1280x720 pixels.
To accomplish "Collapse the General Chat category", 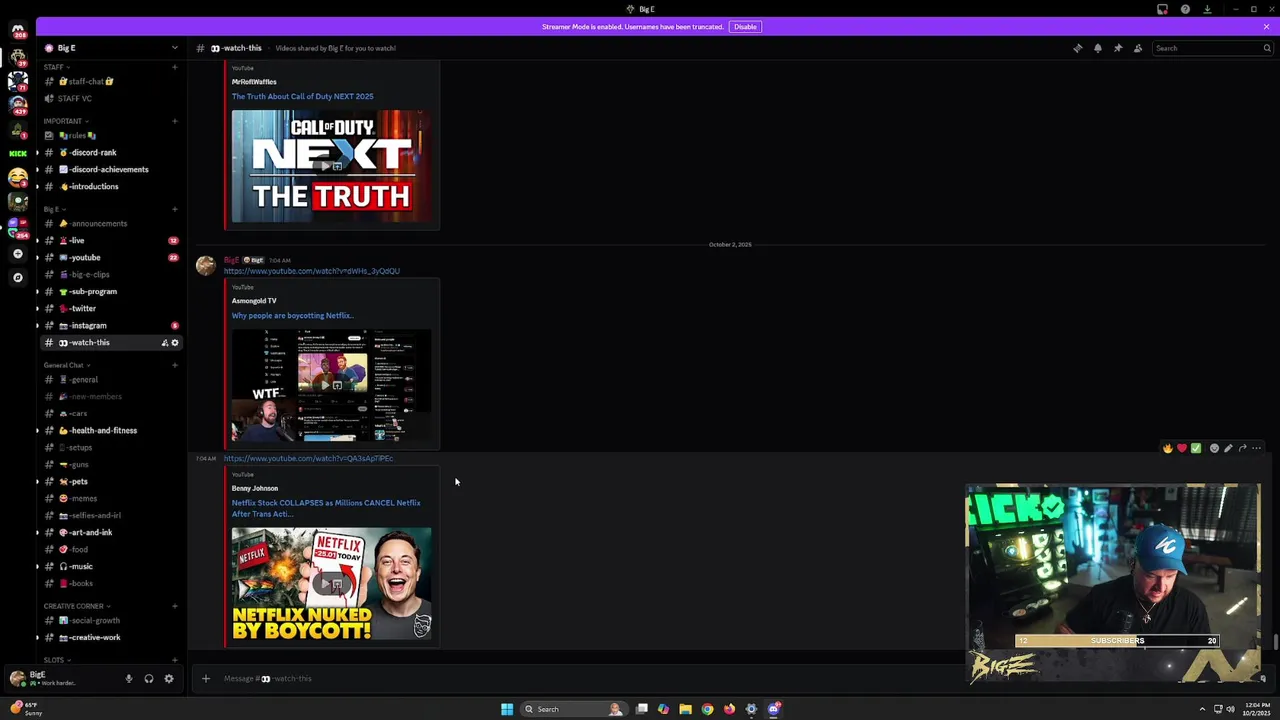I will click(66, 365).
